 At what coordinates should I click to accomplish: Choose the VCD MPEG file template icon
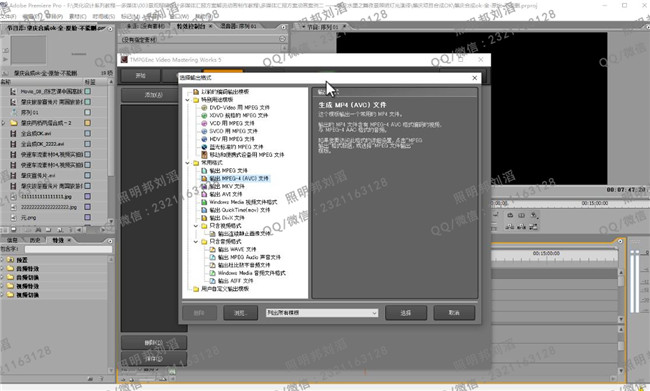[204, 123]
